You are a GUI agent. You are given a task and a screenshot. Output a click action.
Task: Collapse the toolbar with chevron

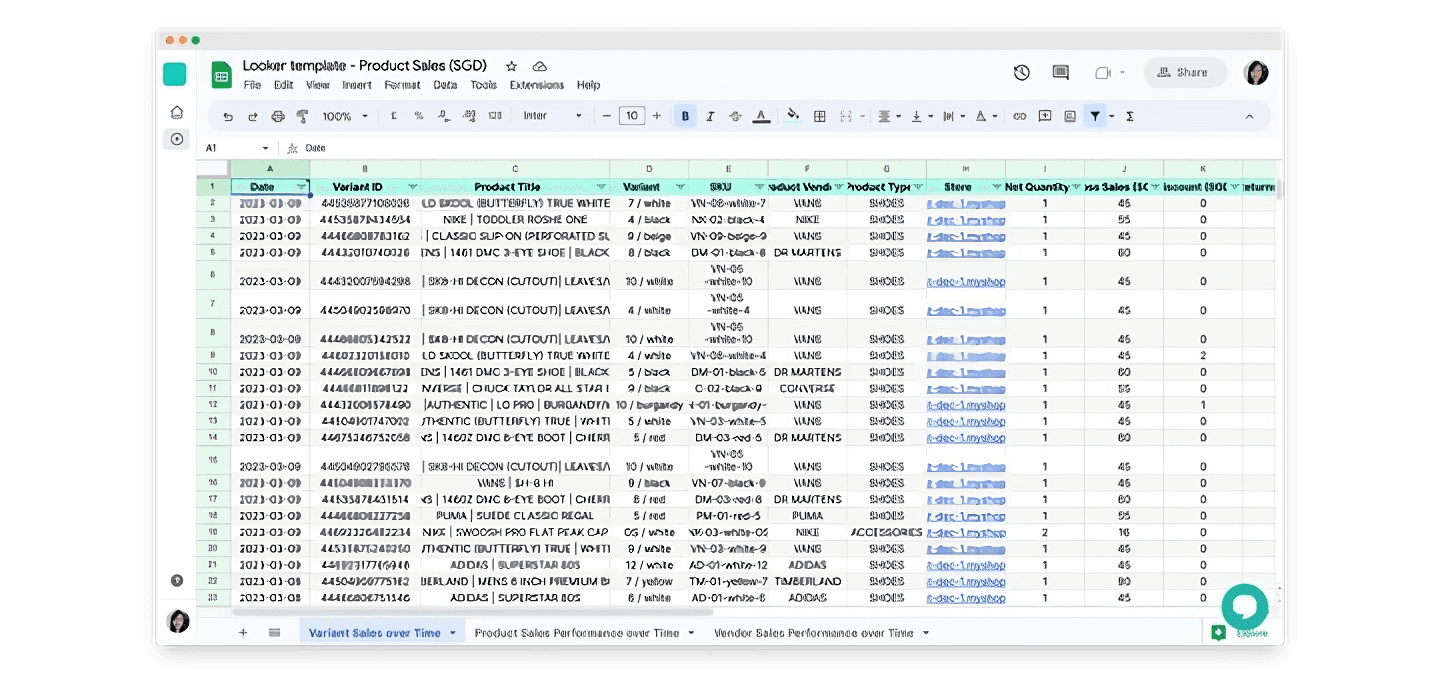(1249, 116)
